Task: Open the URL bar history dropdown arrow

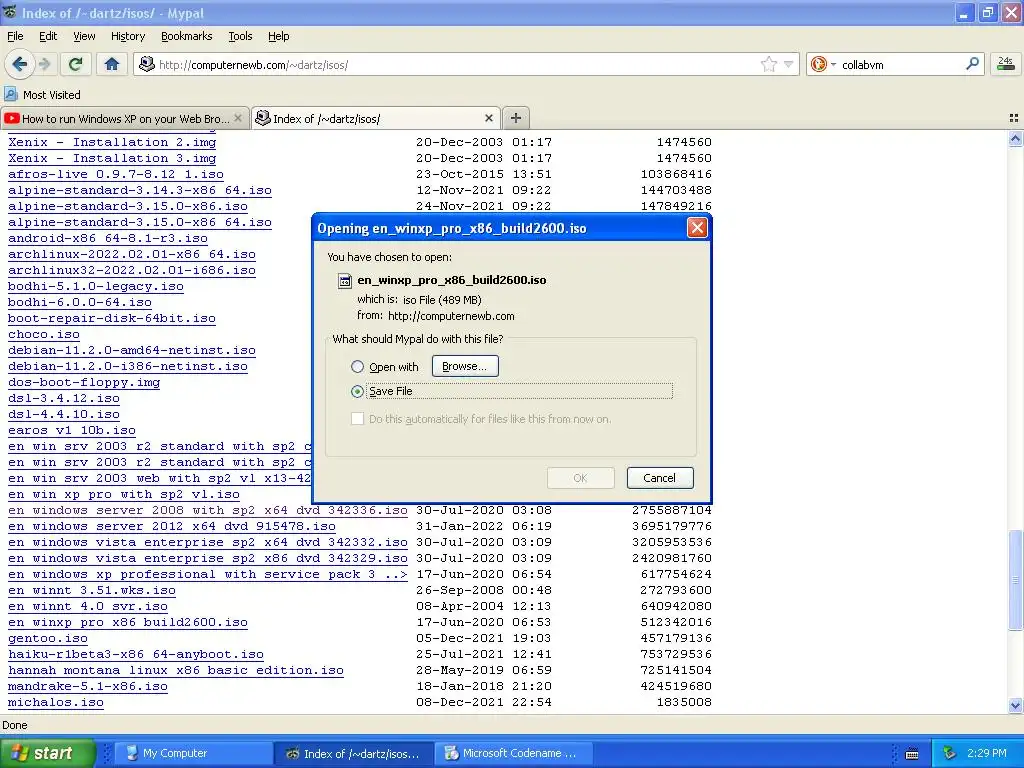Action: (x=788, y=64)
